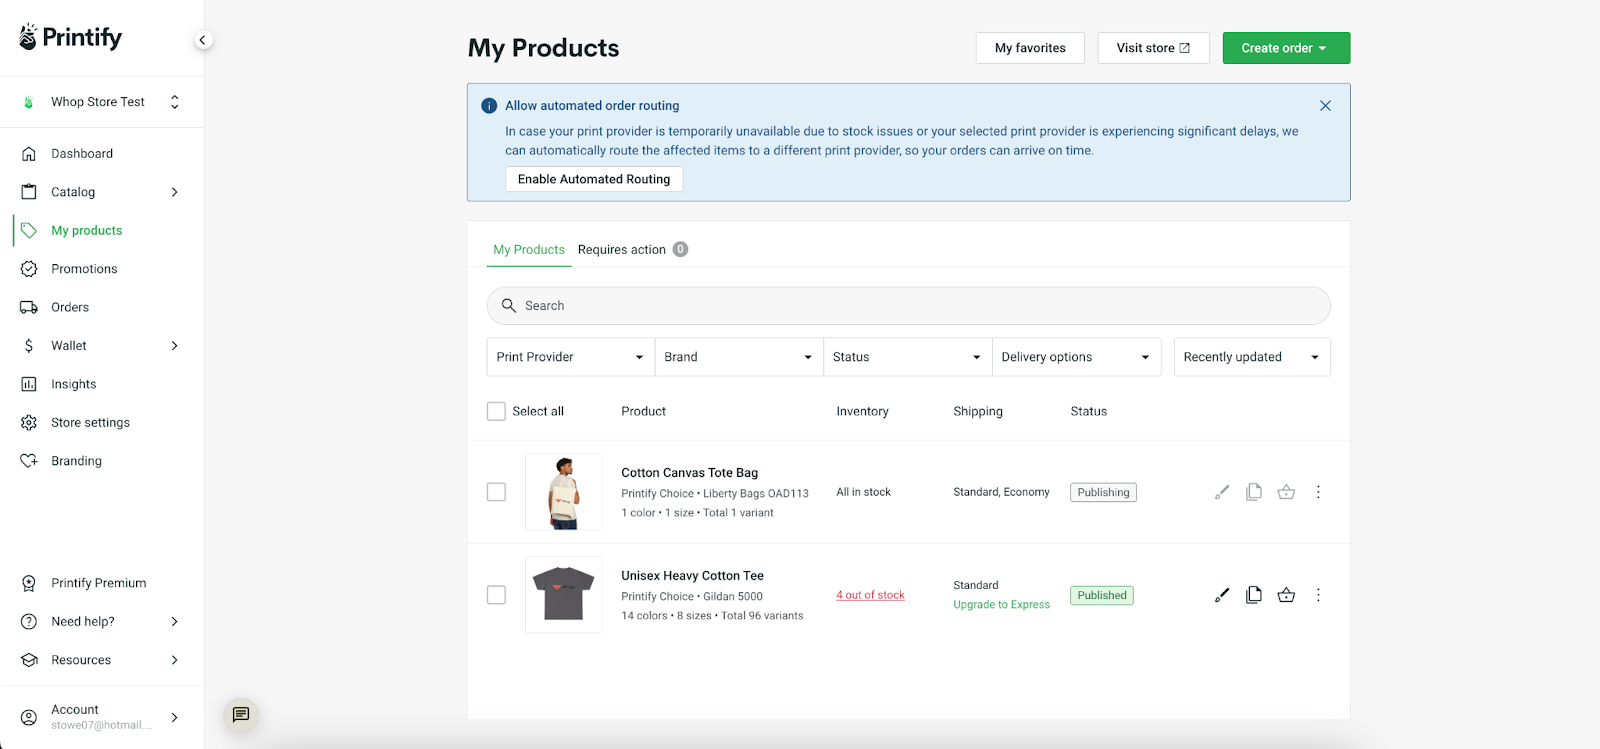Open Orders in the sidebar
Image resolution: width=1600 pixels, height=749 pixels.
coord(70,307)
